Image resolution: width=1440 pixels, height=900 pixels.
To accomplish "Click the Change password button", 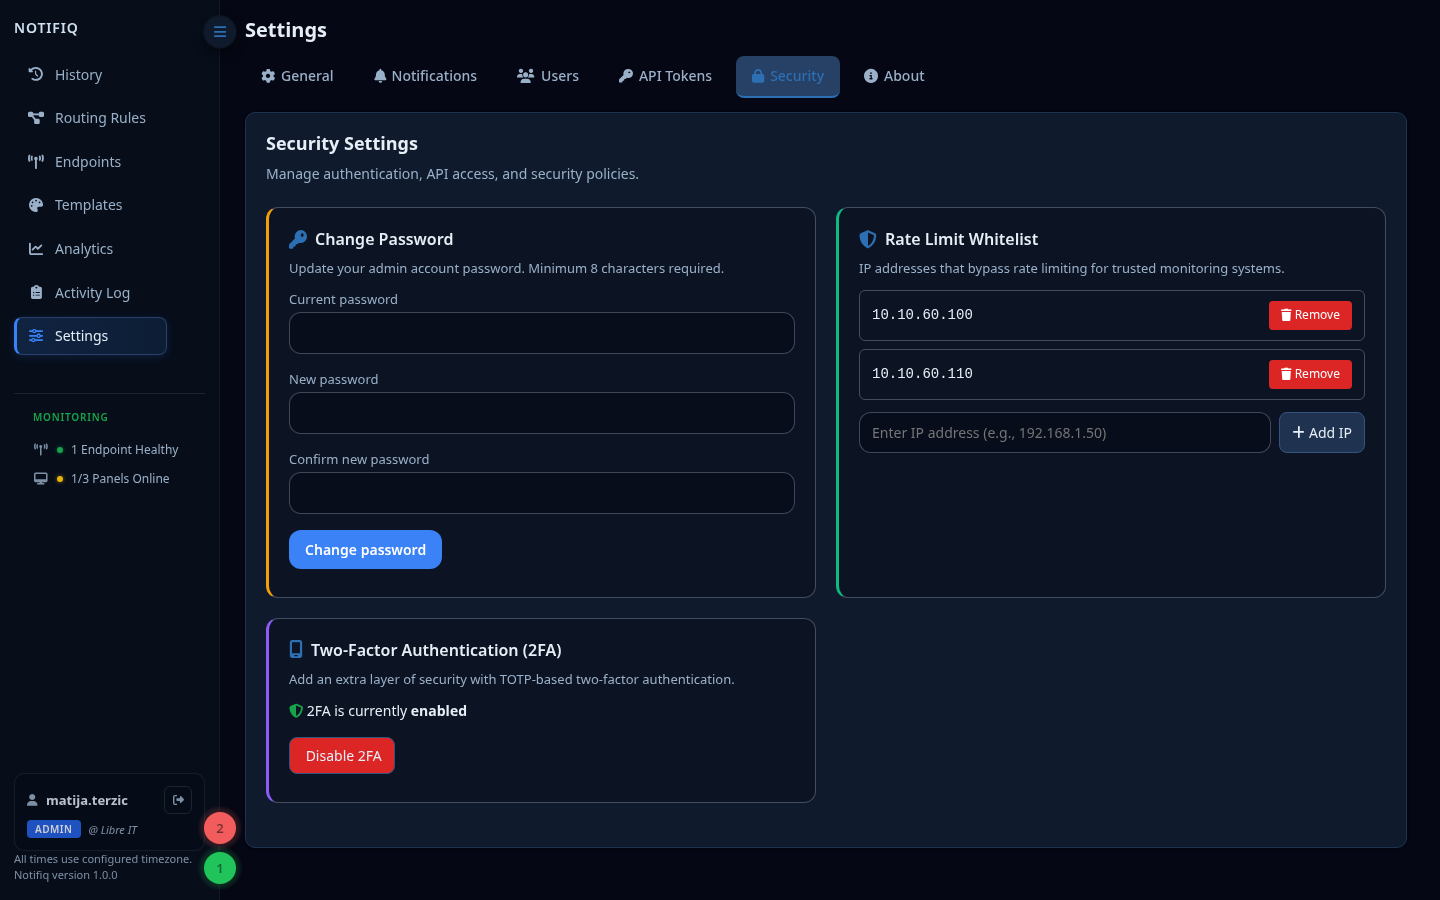I will click(365, 550).
